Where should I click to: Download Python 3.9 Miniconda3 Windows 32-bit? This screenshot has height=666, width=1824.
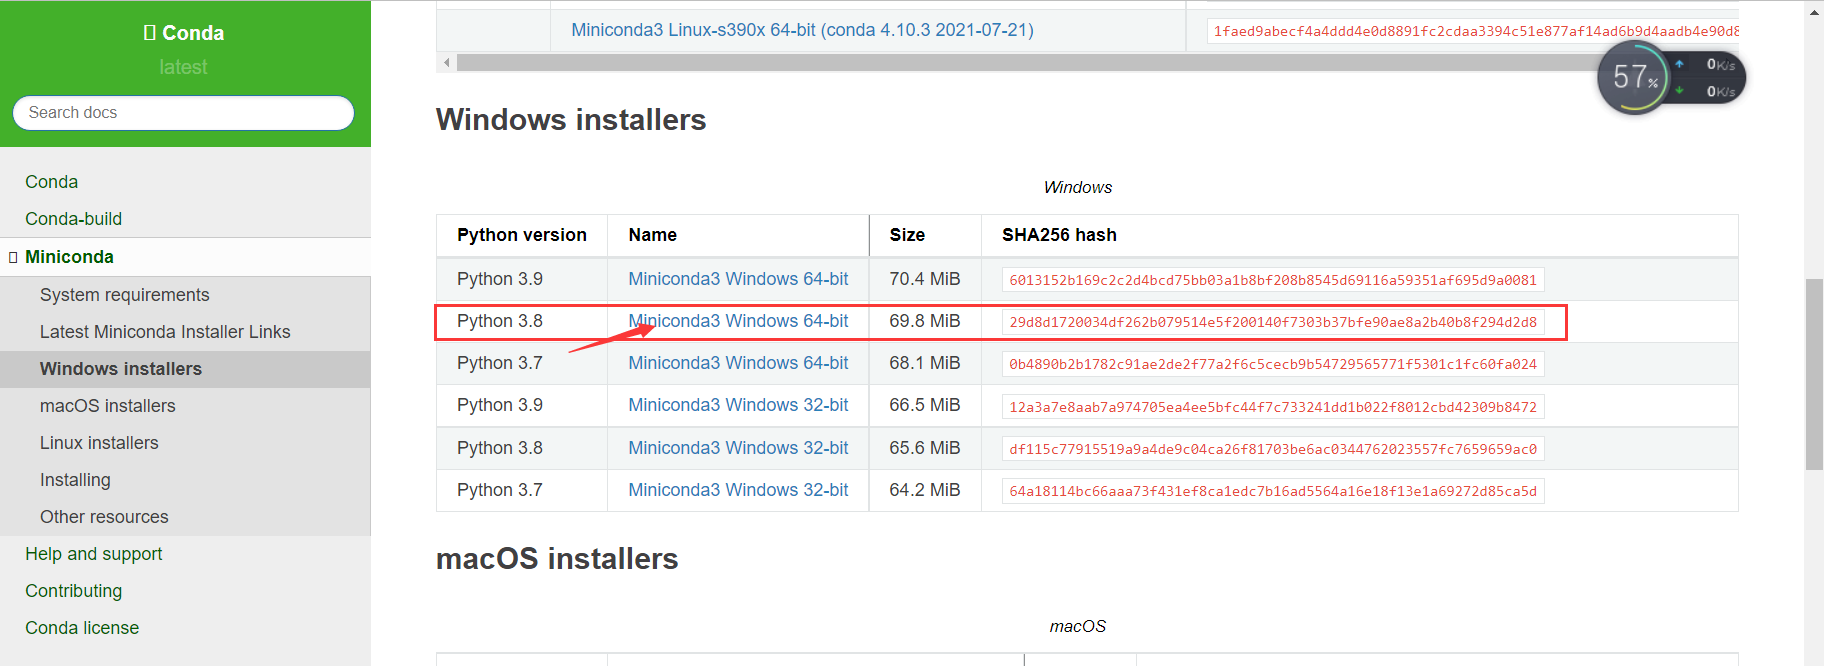(738, 405)
